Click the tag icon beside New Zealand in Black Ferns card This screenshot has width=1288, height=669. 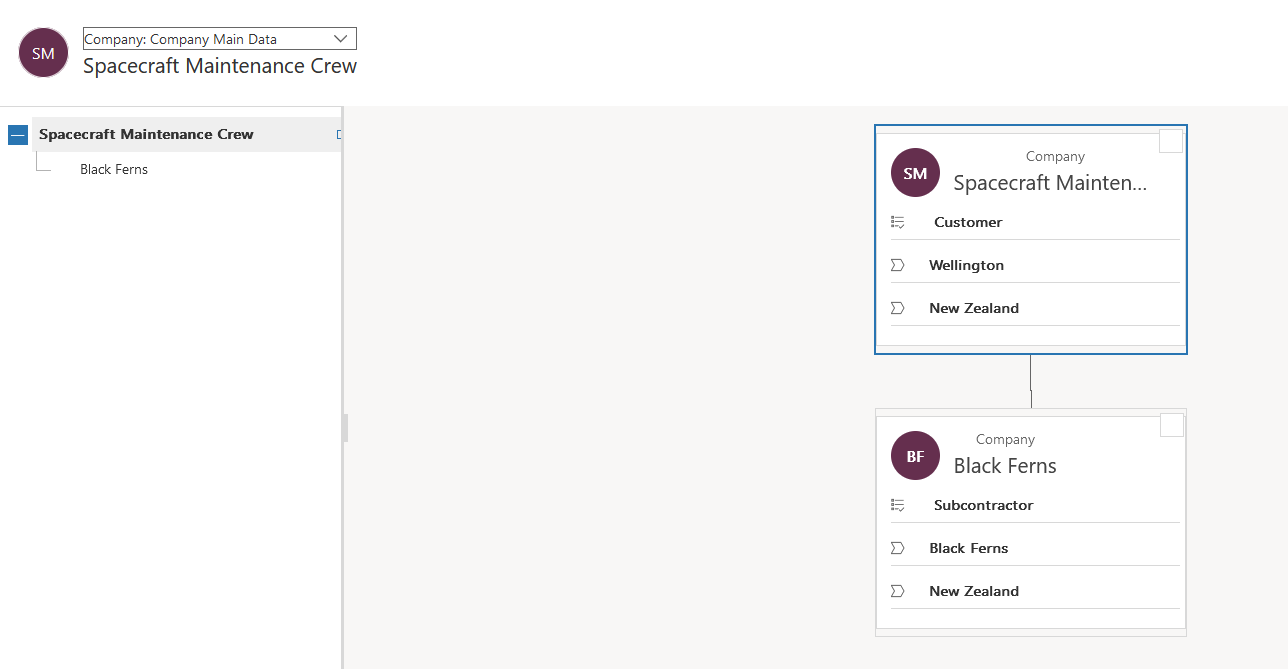pos(898,591)
